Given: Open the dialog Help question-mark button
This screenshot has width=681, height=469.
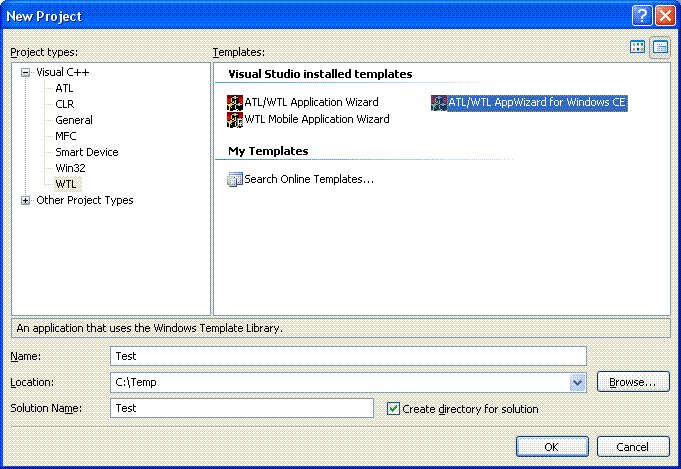Looking at the screenshot, I should coord(642,16).
